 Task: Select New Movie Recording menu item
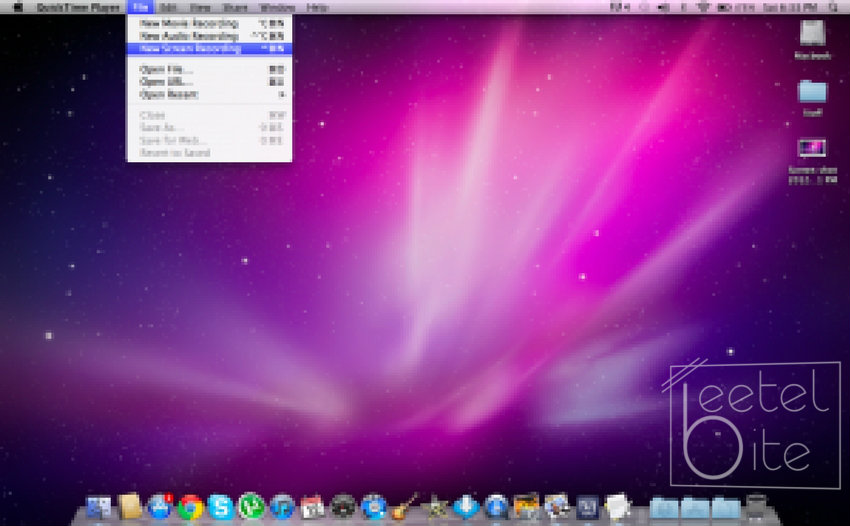pos(209,23)
